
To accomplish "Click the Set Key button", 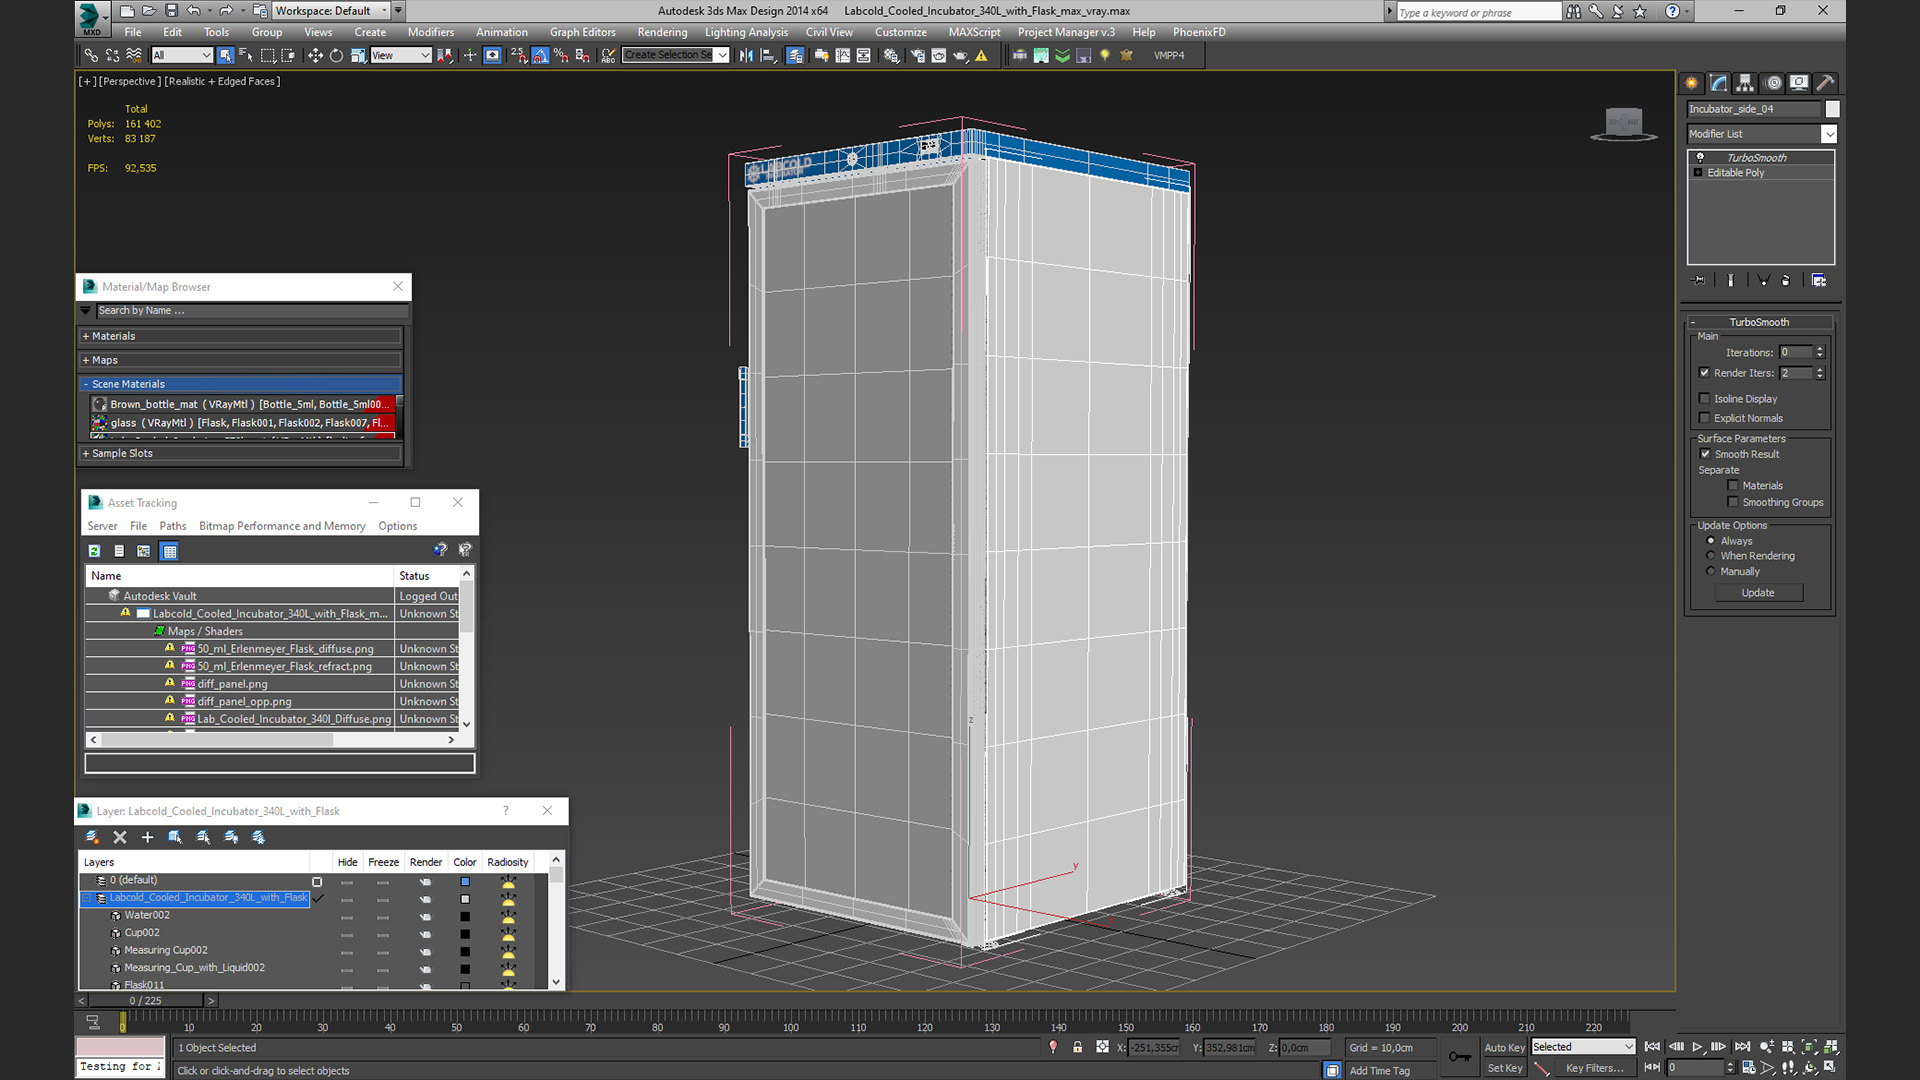I will click(1504, 1068).
